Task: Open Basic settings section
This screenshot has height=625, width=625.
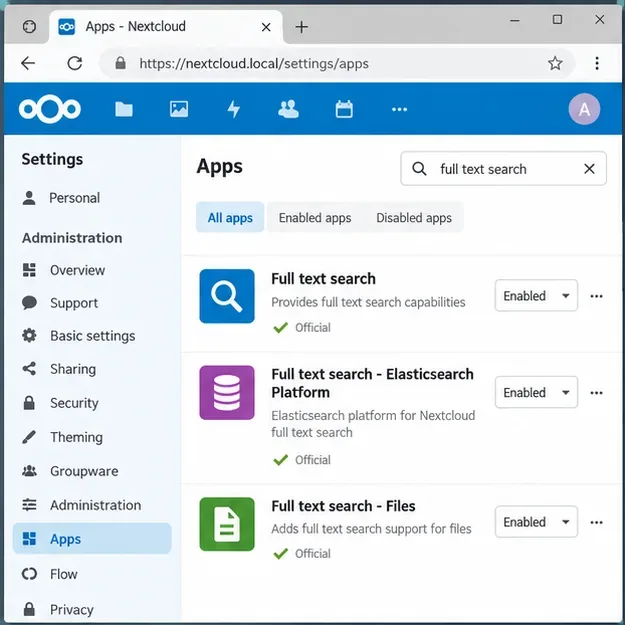Action: 92,336
